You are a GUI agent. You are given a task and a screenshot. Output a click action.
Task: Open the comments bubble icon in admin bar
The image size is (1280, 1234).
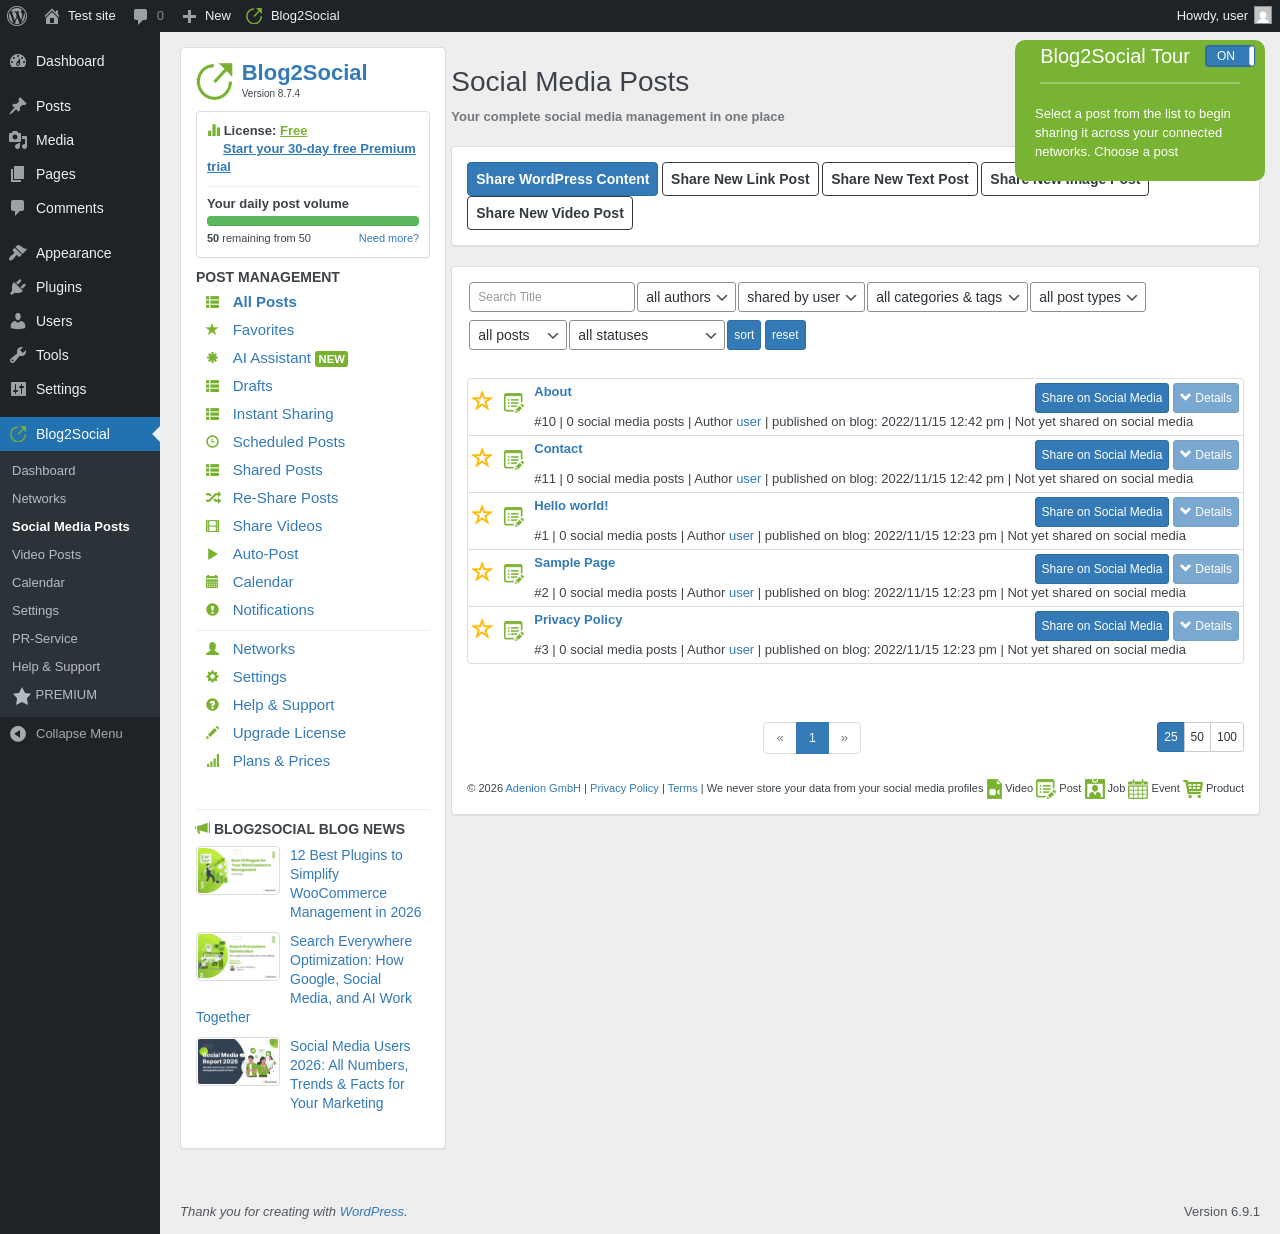(140, 16)
